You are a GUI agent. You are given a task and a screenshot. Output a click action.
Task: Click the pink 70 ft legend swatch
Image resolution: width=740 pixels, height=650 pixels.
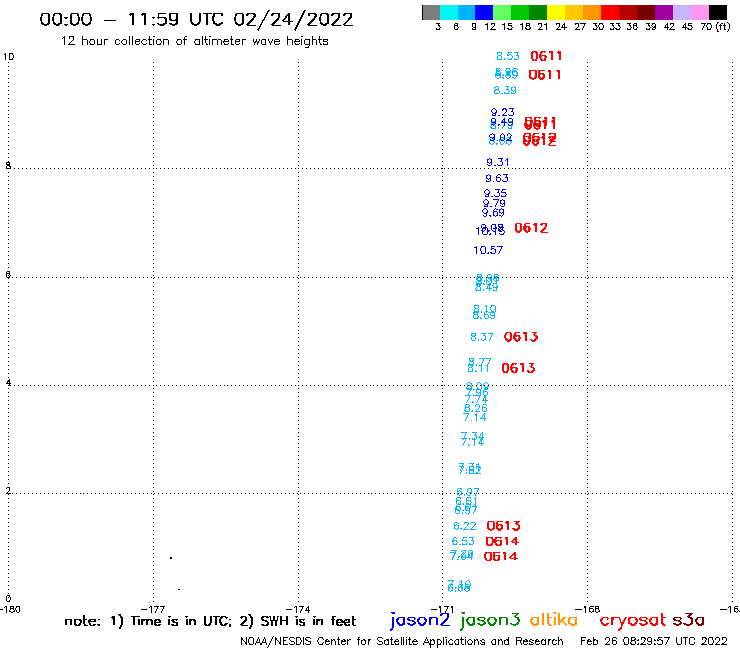pyautogui.click(x=699, y=12)
